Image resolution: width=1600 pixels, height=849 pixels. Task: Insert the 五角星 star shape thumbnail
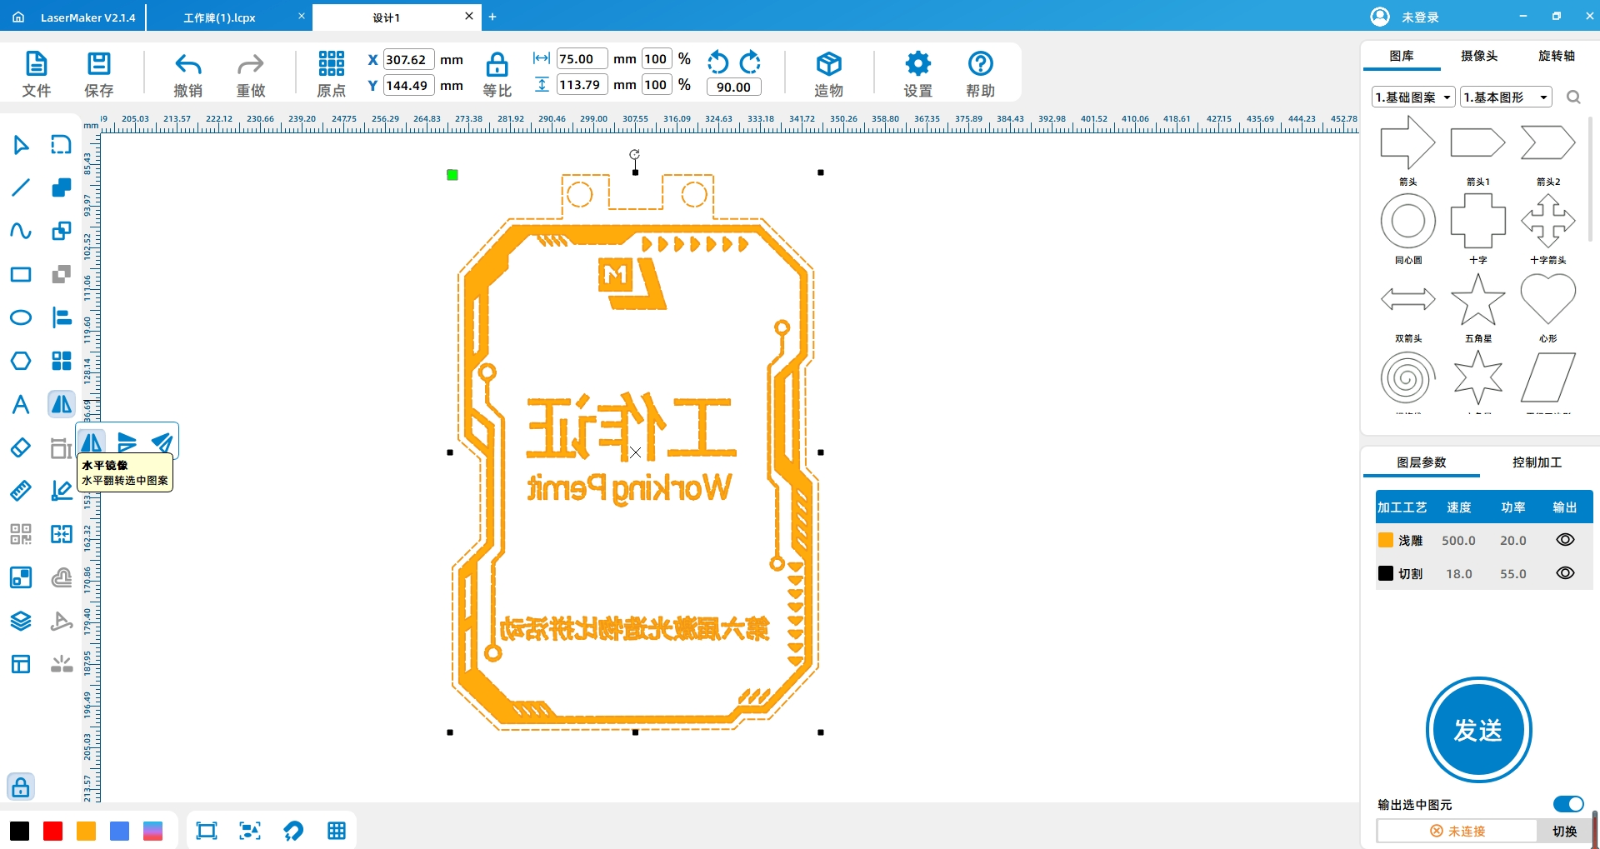pyautogui.click(x=1478, y=299)
